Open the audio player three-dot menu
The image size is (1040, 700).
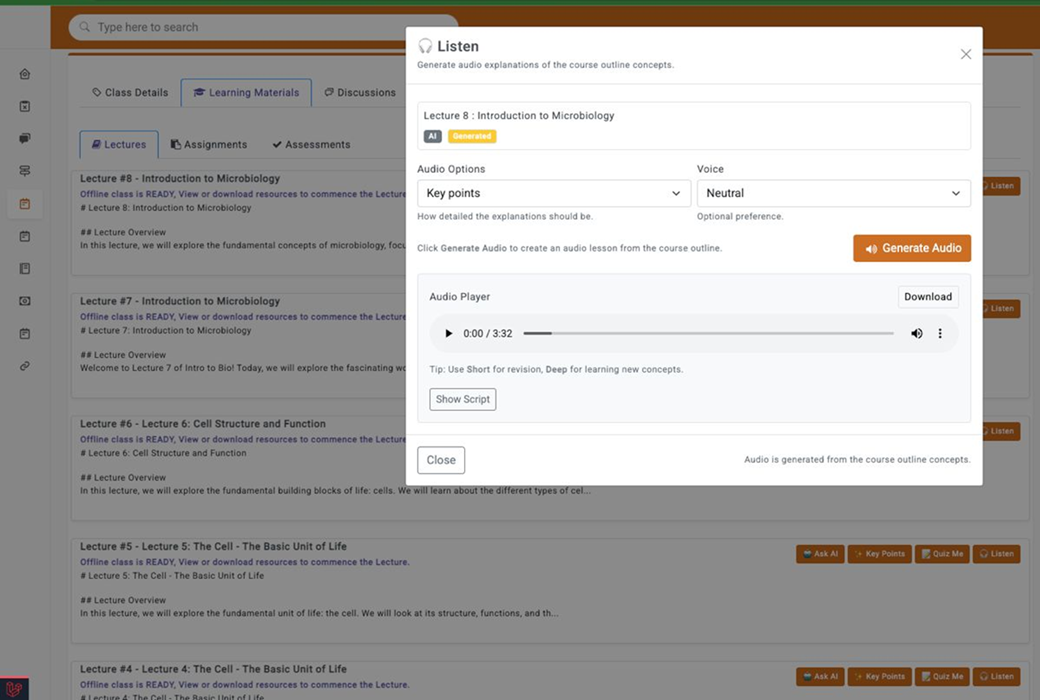[940, 334]
